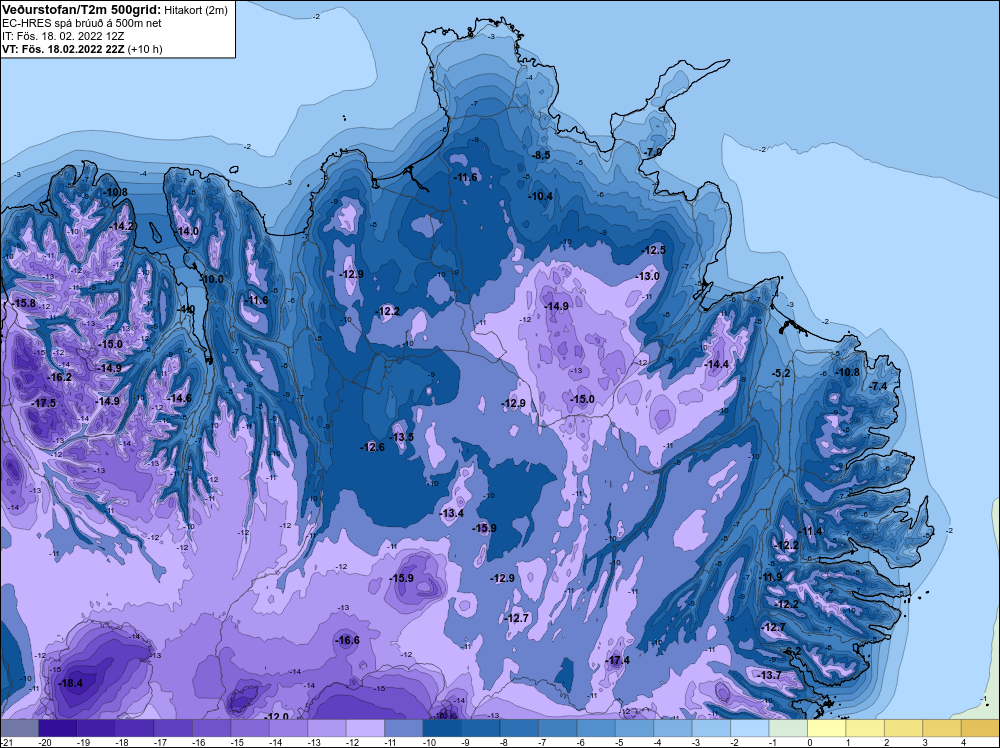Click the legend swatch between 2 and 3
This screenshot has height=748, width=1000.
tap(904, 728)
